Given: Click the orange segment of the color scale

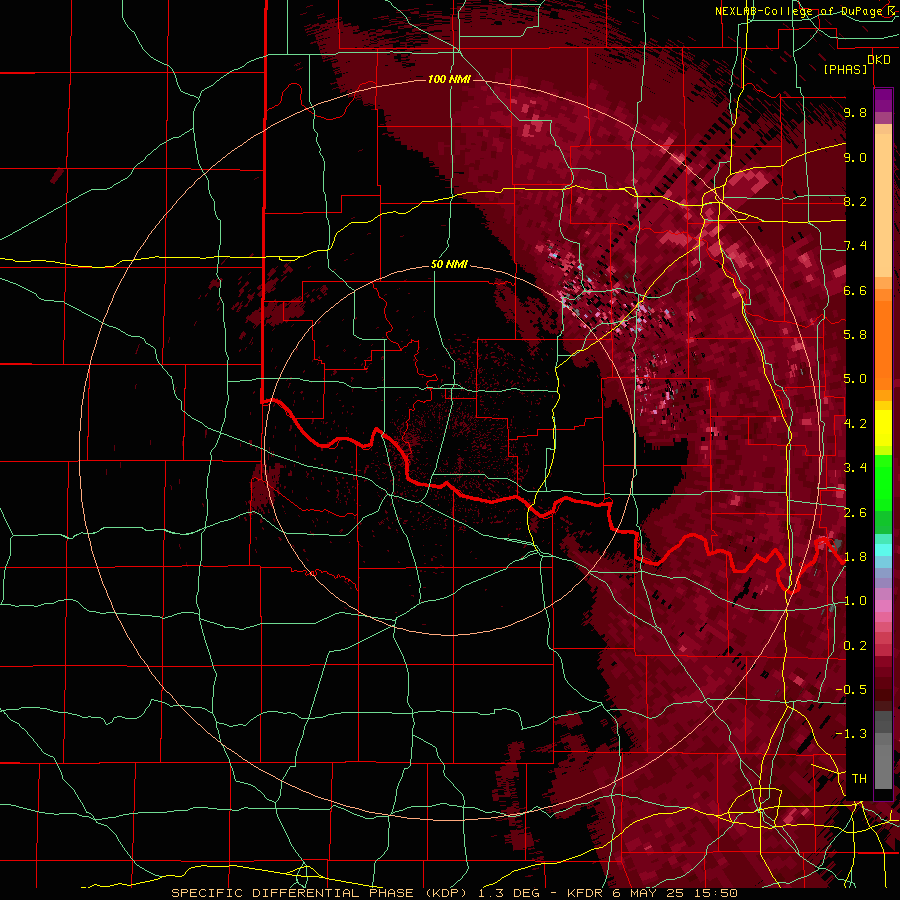Looking at the screenshot, I should coord(883,340).
